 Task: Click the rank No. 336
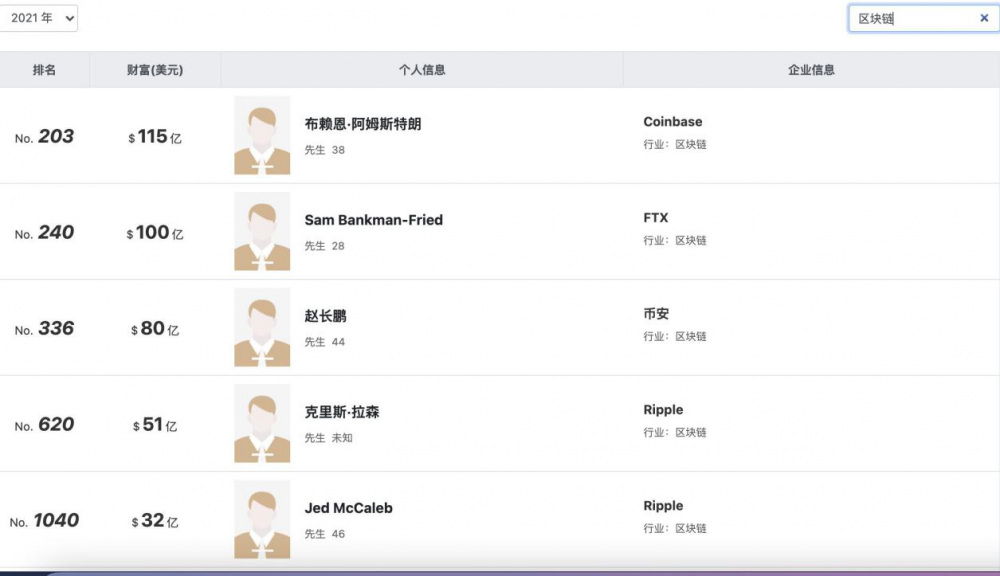pyautogui.click(x=44, y=329)
